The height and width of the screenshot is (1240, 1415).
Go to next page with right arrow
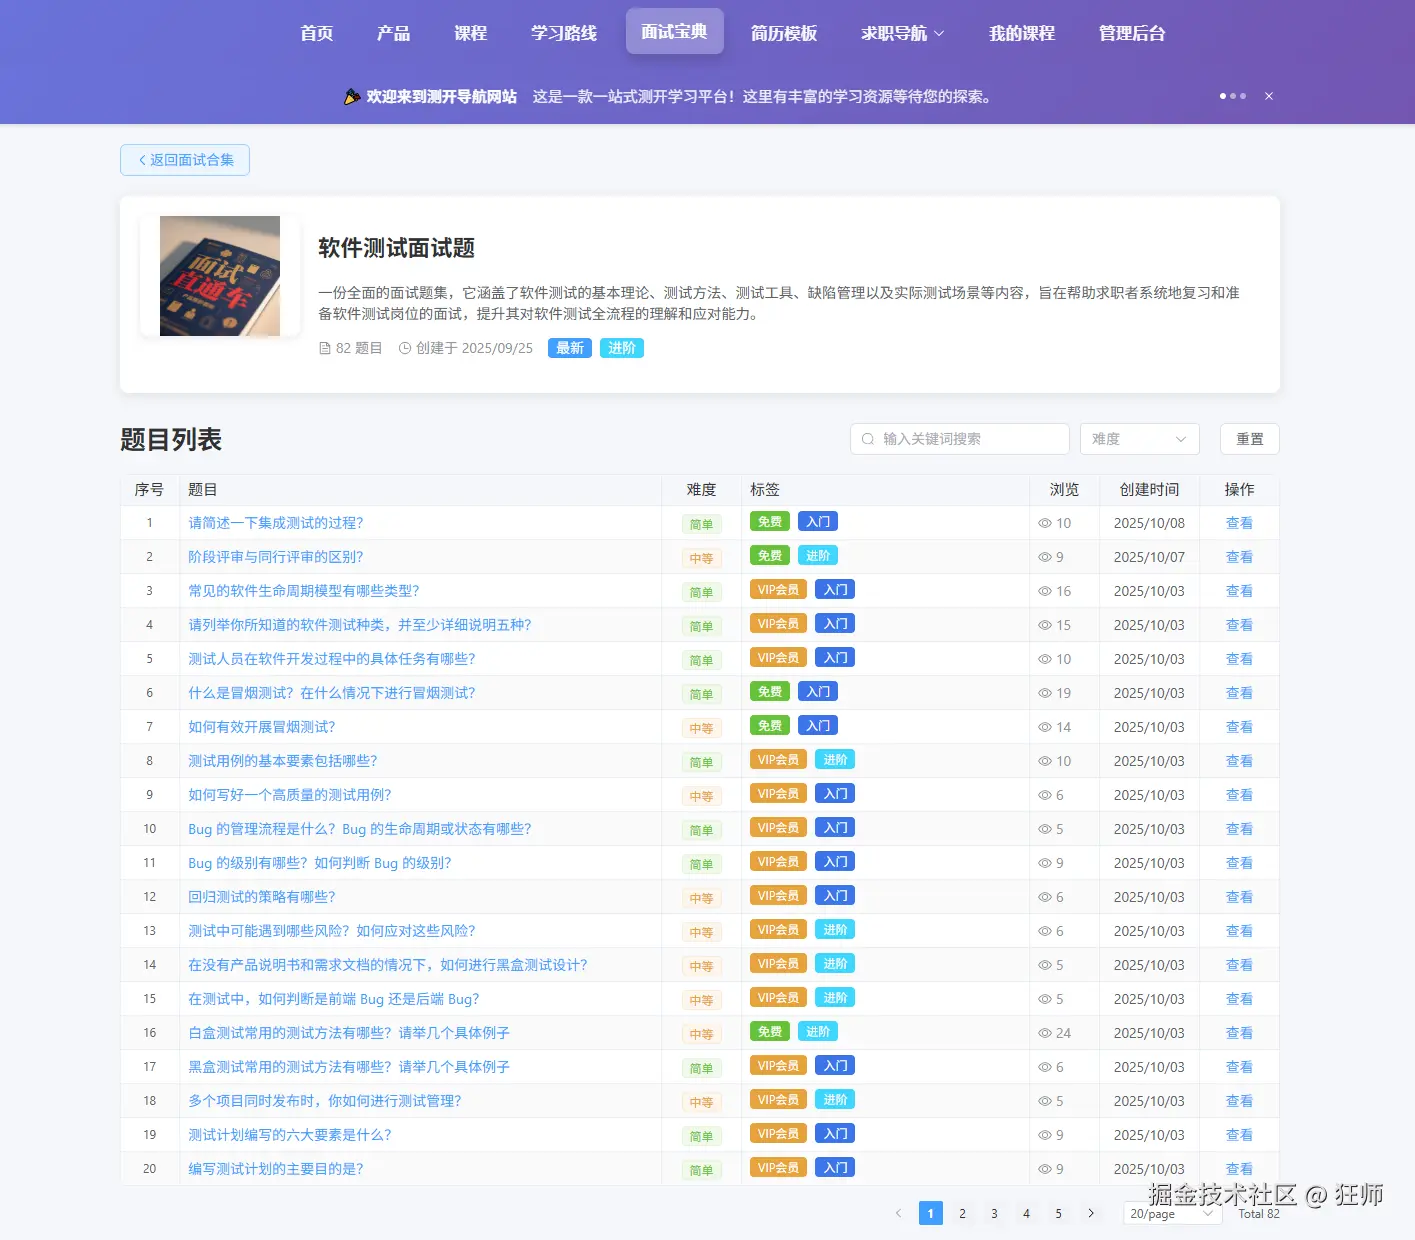pos(1091,1213)
